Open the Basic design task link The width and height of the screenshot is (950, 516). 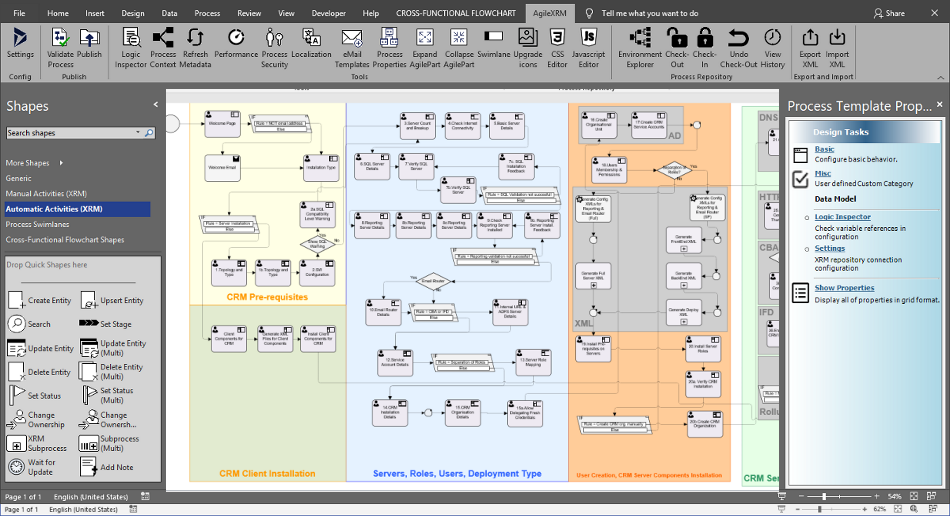point(824,149)
